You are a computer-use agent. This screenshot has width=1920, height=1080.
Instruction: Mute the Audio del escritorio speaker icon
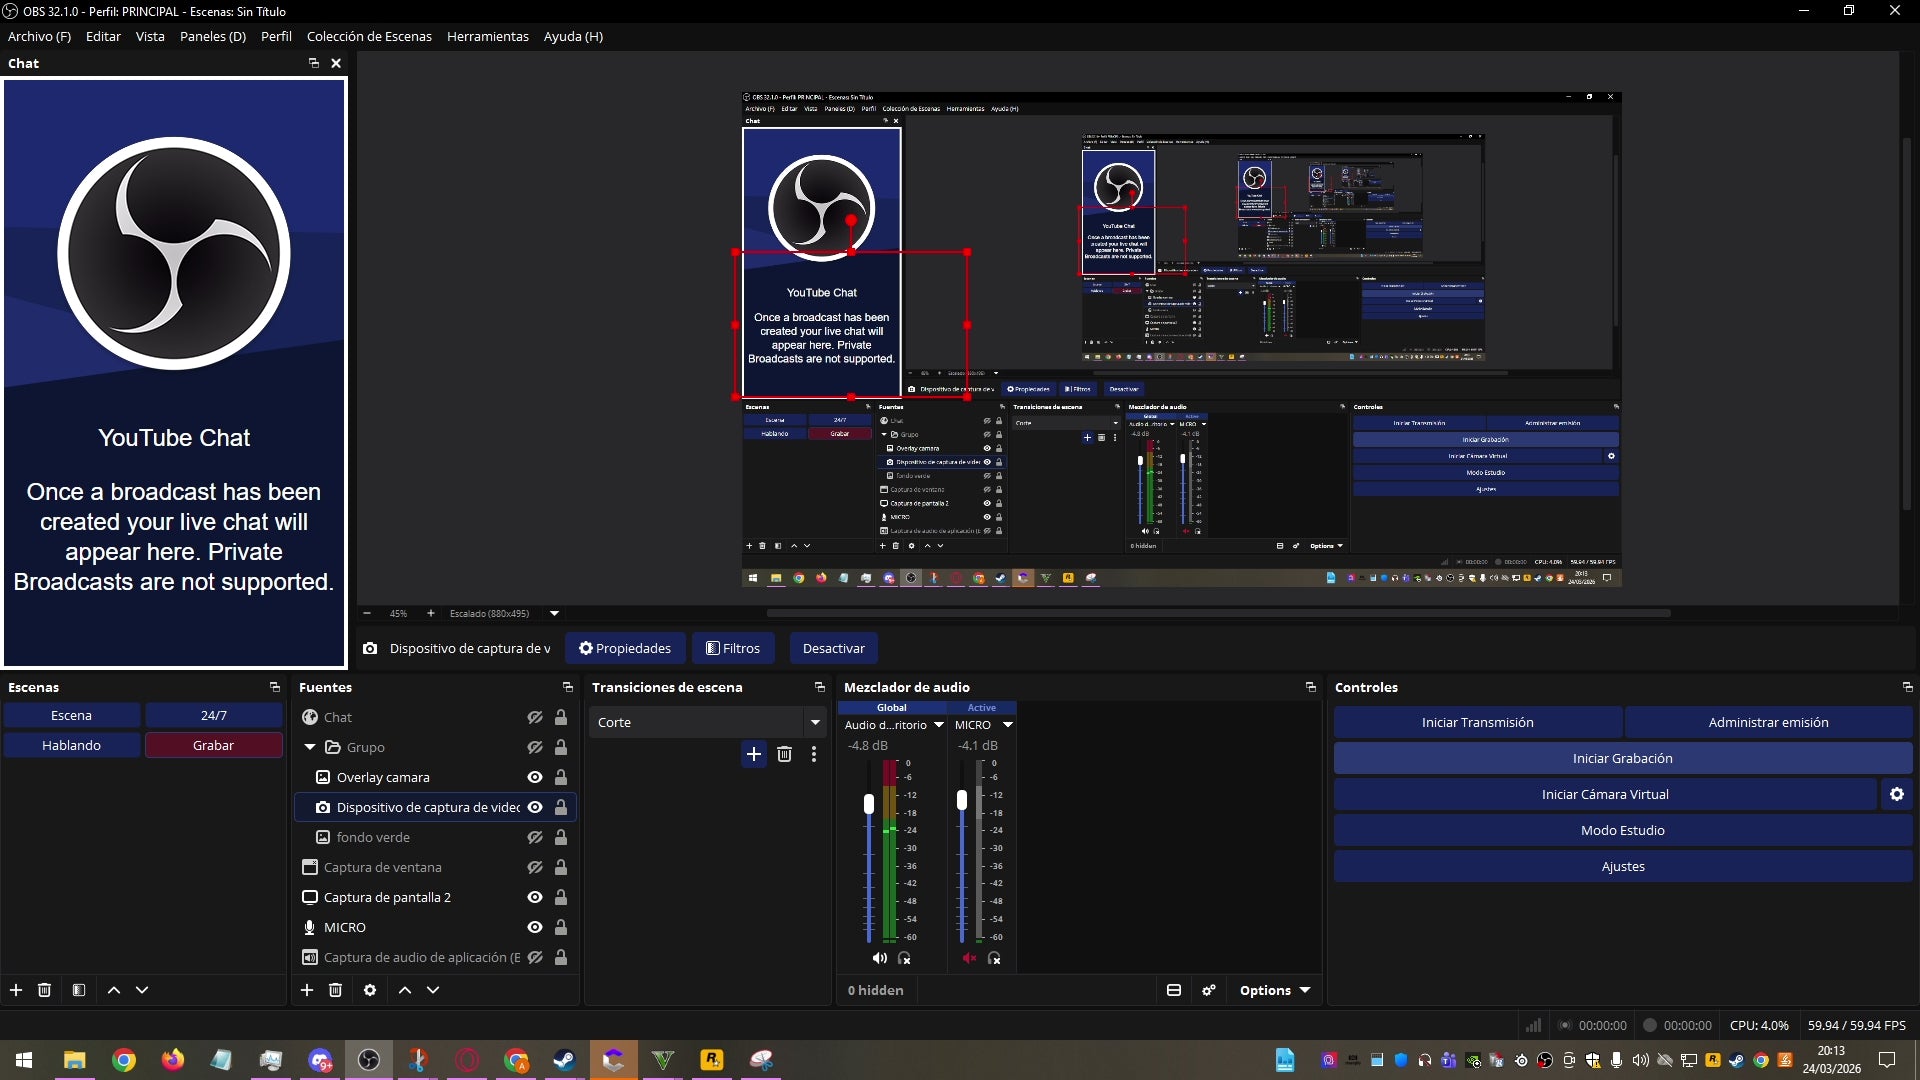[x=879, y=958]
